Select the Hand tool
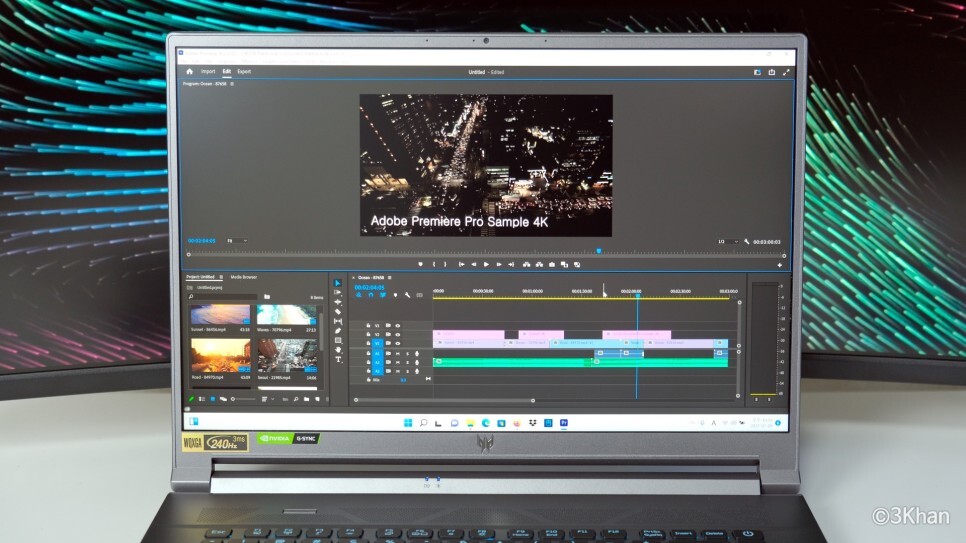This screenshot has height=543, width=966. click(338, 350)
